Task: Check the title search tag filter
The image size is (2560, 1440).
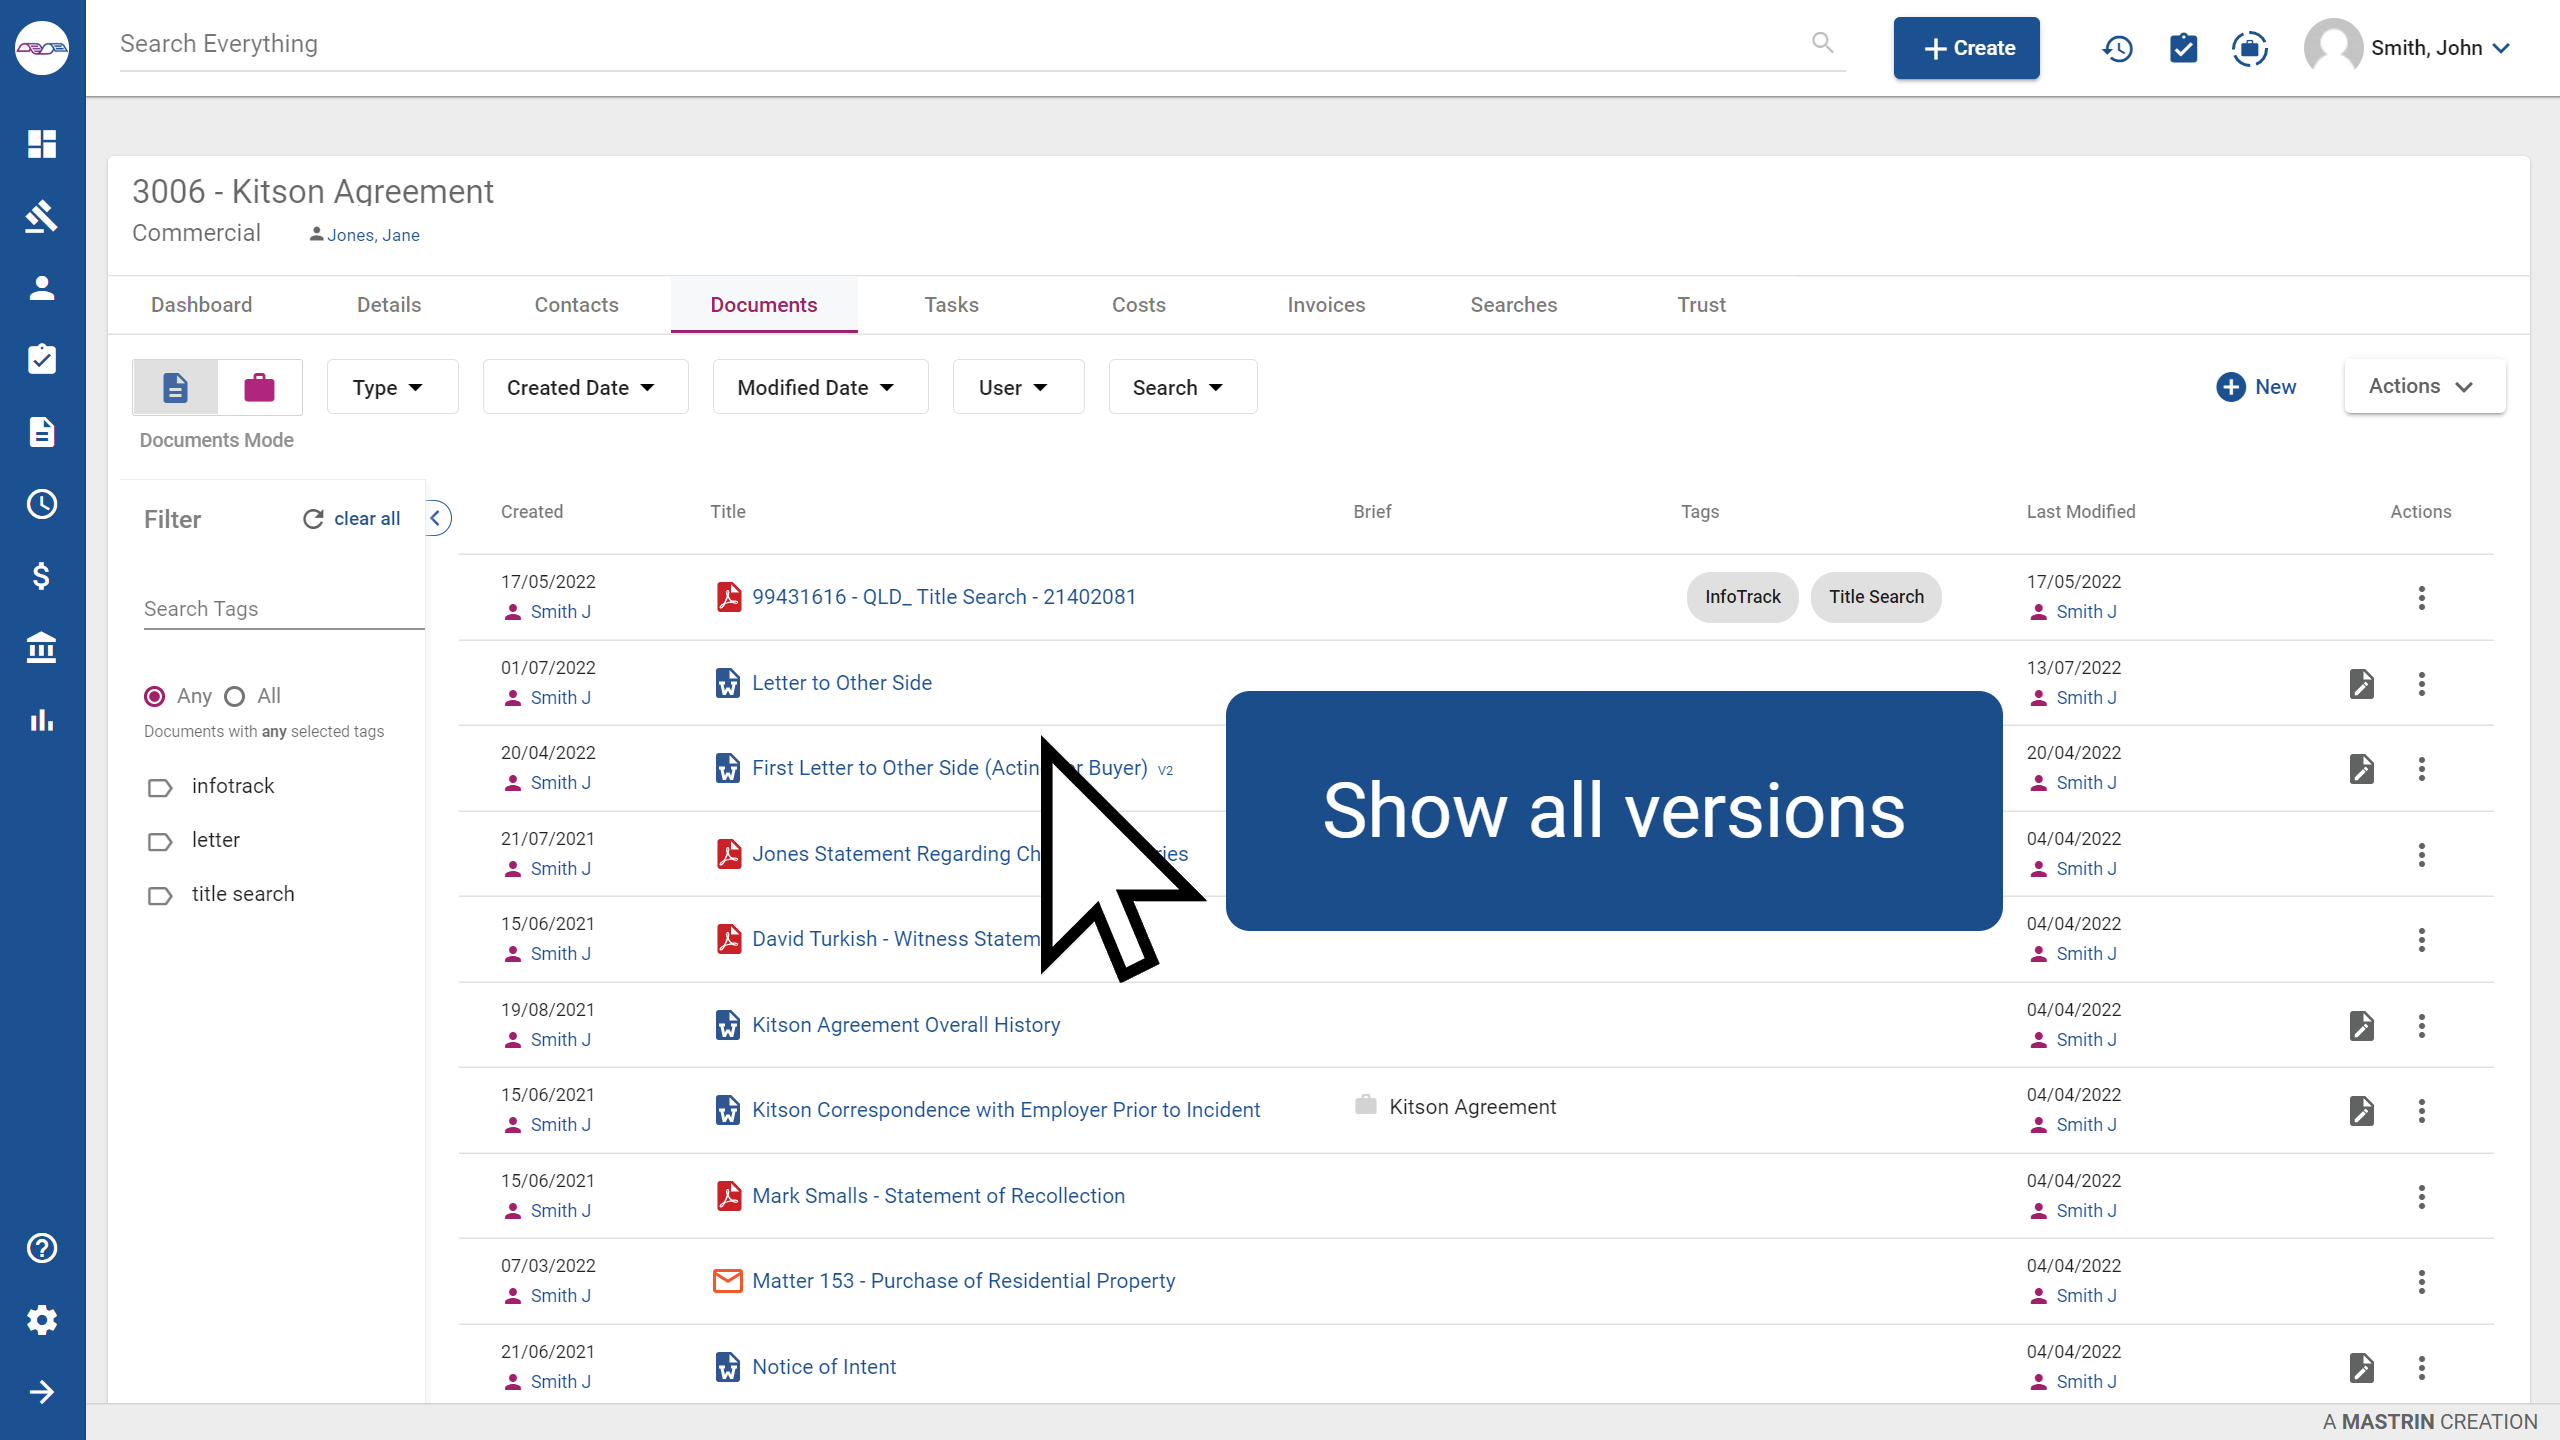Action: point(160,895)
